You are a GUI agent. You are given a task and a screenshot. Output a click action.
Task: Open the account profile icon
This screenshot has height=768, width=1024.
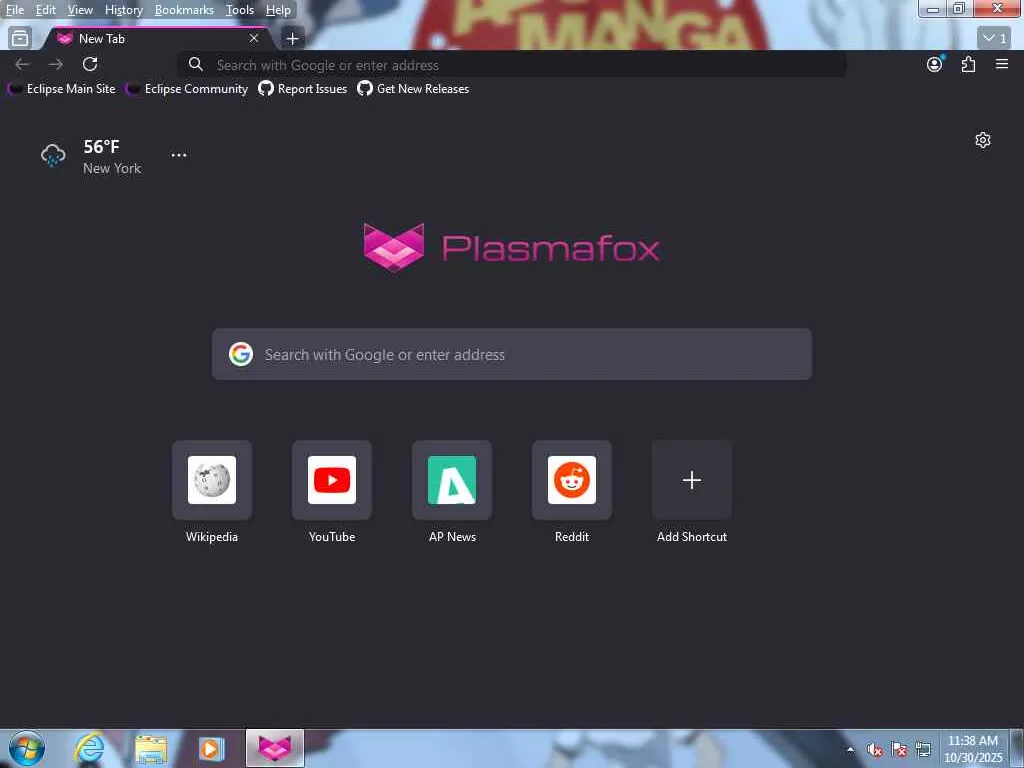935,64
